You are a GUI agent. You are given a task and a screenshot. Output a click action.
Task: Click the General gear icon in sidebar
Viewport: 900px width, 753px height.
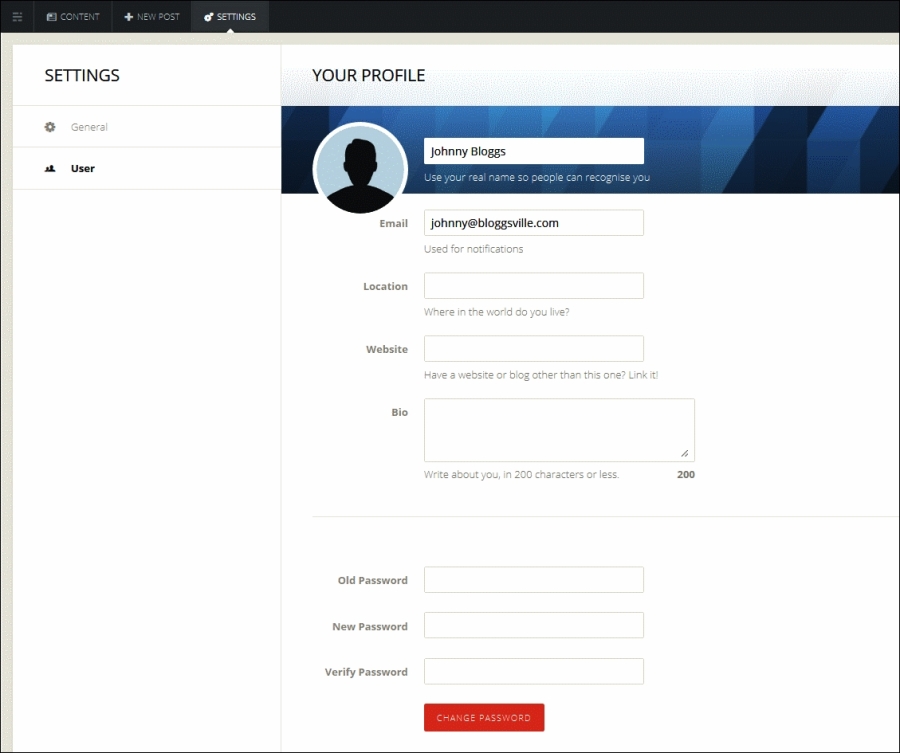coord(50,127)
